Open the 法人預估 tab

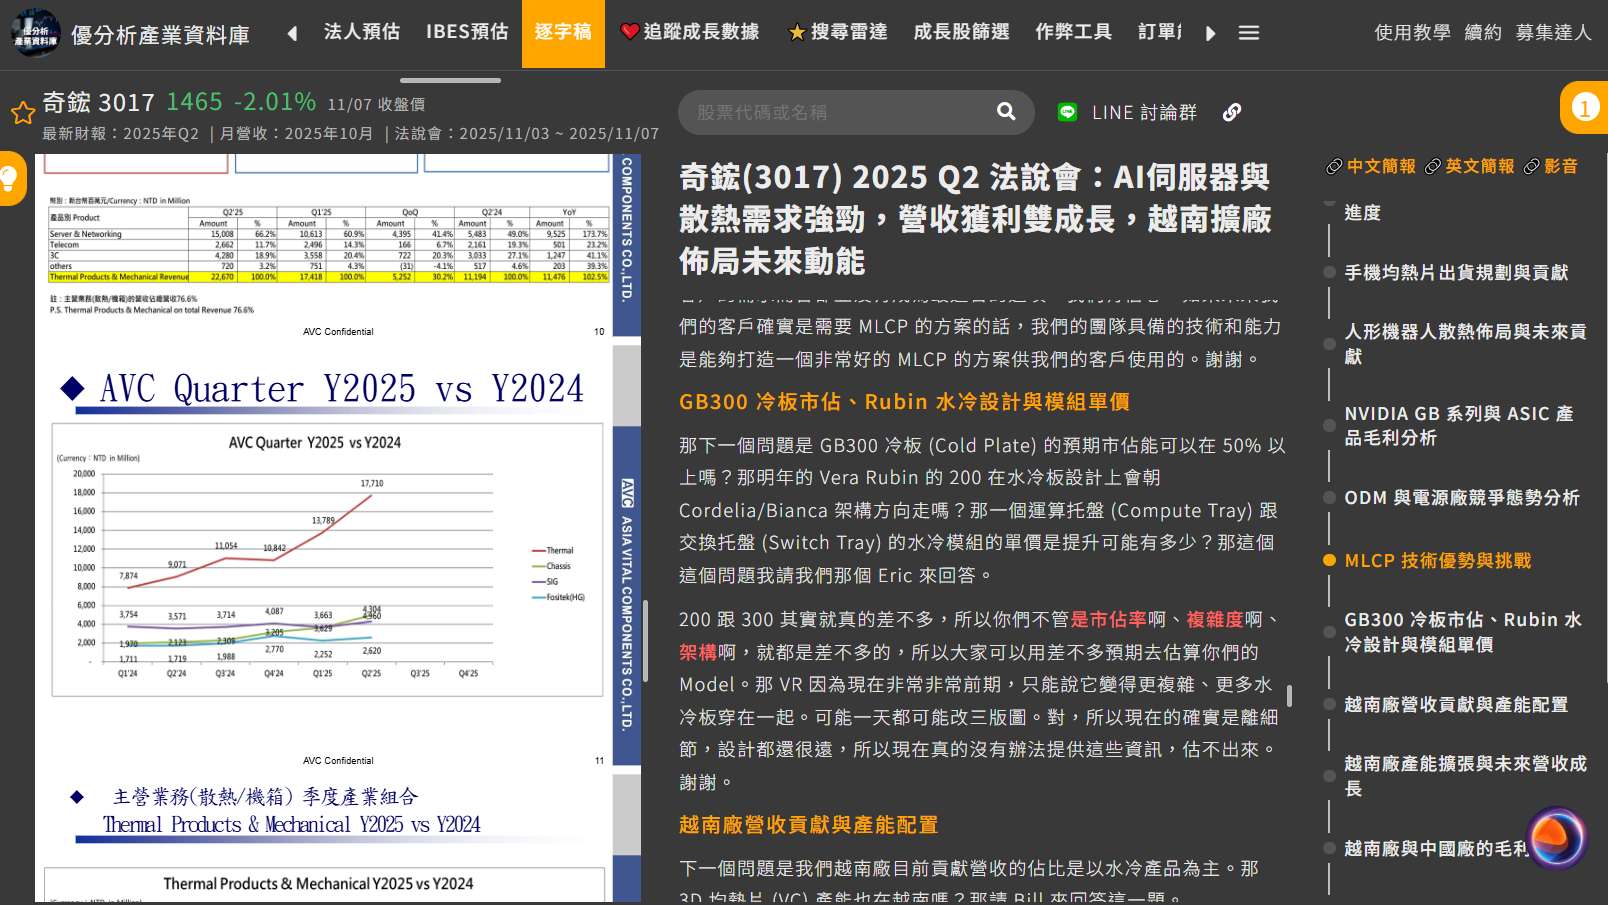click(361, 33)
